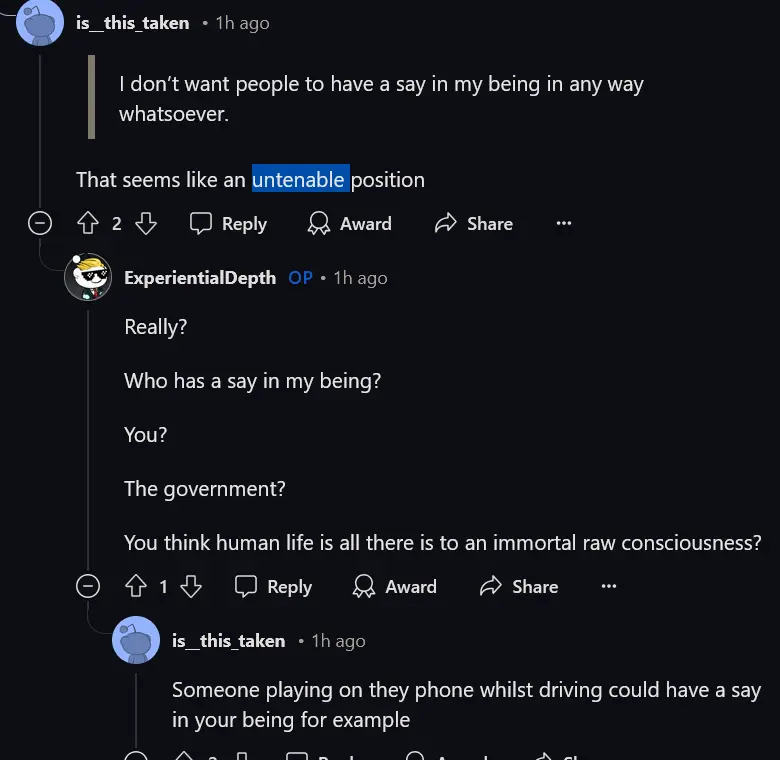Image resolution: width=780 pixels, height=760 pixels.
Task: Award the untenable position comment
Action: [x=350, y=224]
